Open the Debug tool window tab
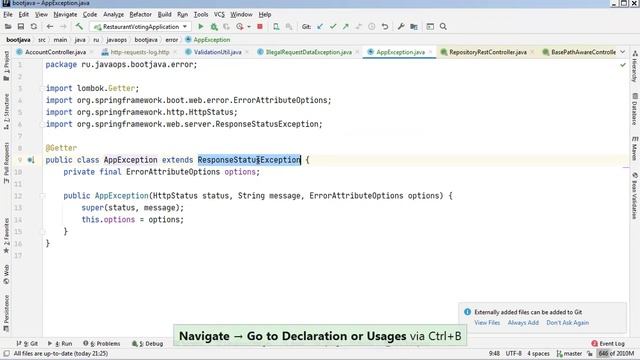640x360 pixels. click(147, 344)
